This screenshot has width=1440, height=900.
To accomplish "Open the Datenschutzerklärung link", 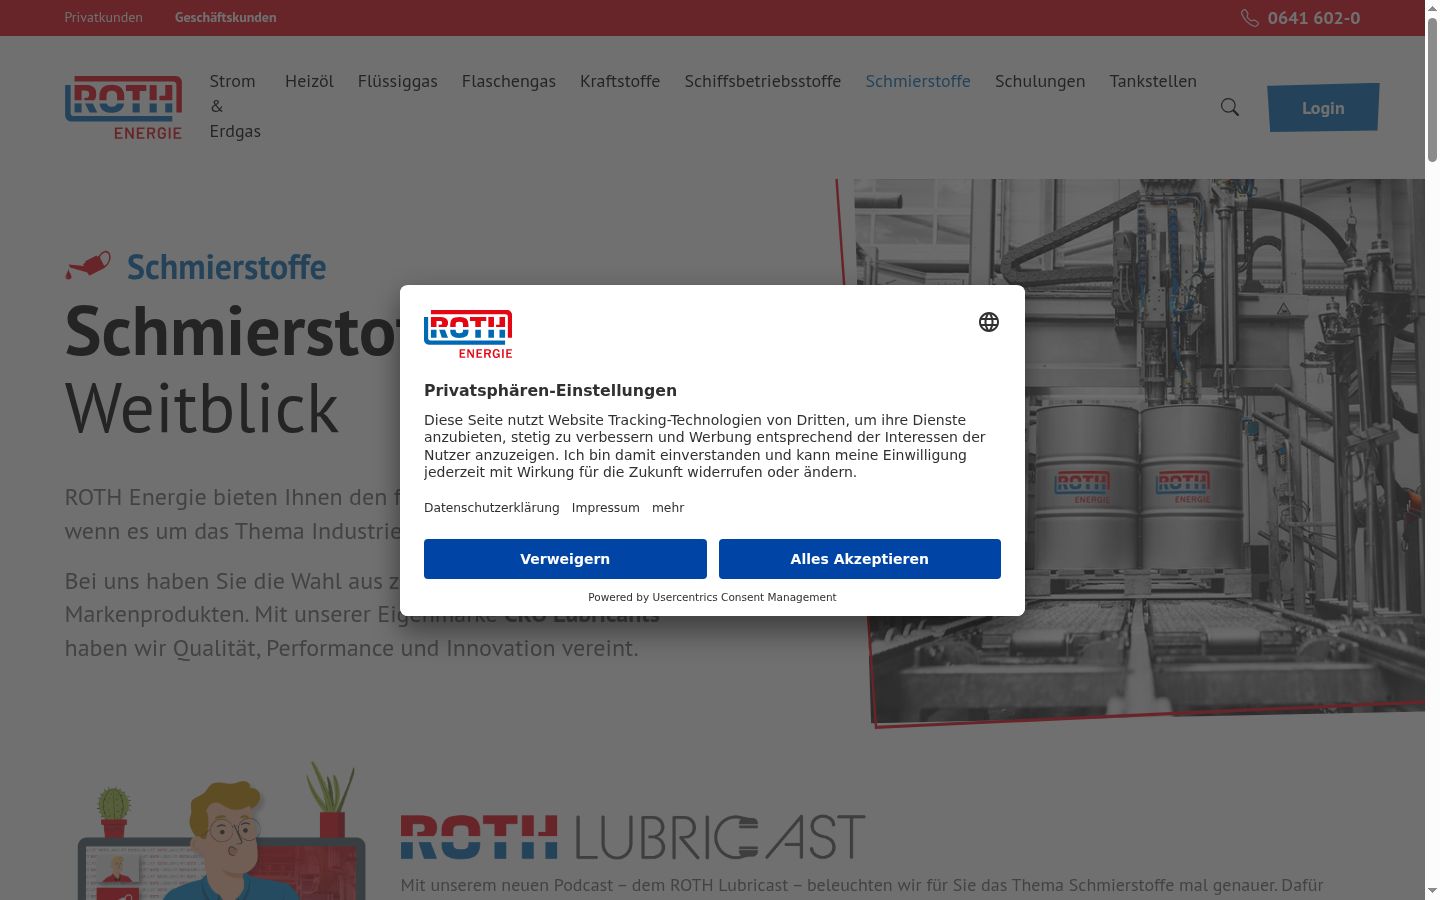I will [x=492, y=508].
